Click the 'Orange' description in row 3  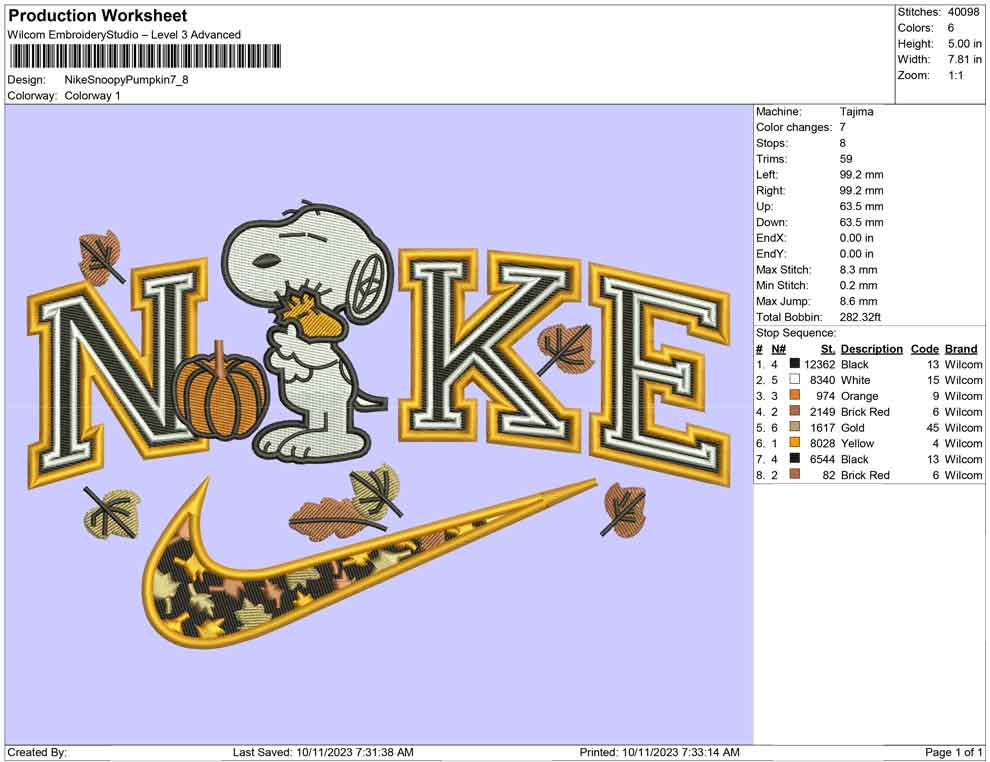[860, 396]
